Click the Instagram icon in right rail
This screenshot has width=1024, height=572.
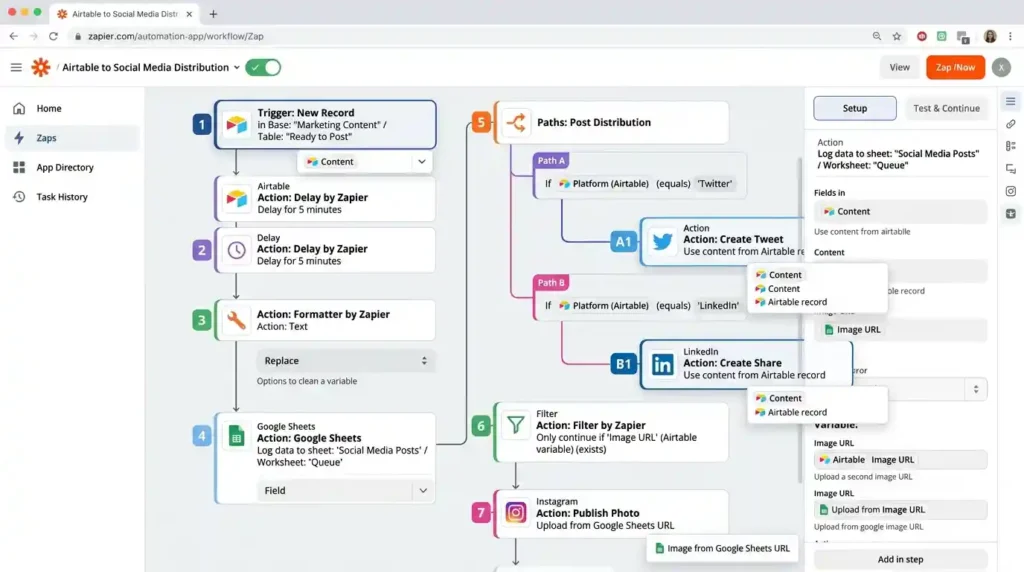1010,191
